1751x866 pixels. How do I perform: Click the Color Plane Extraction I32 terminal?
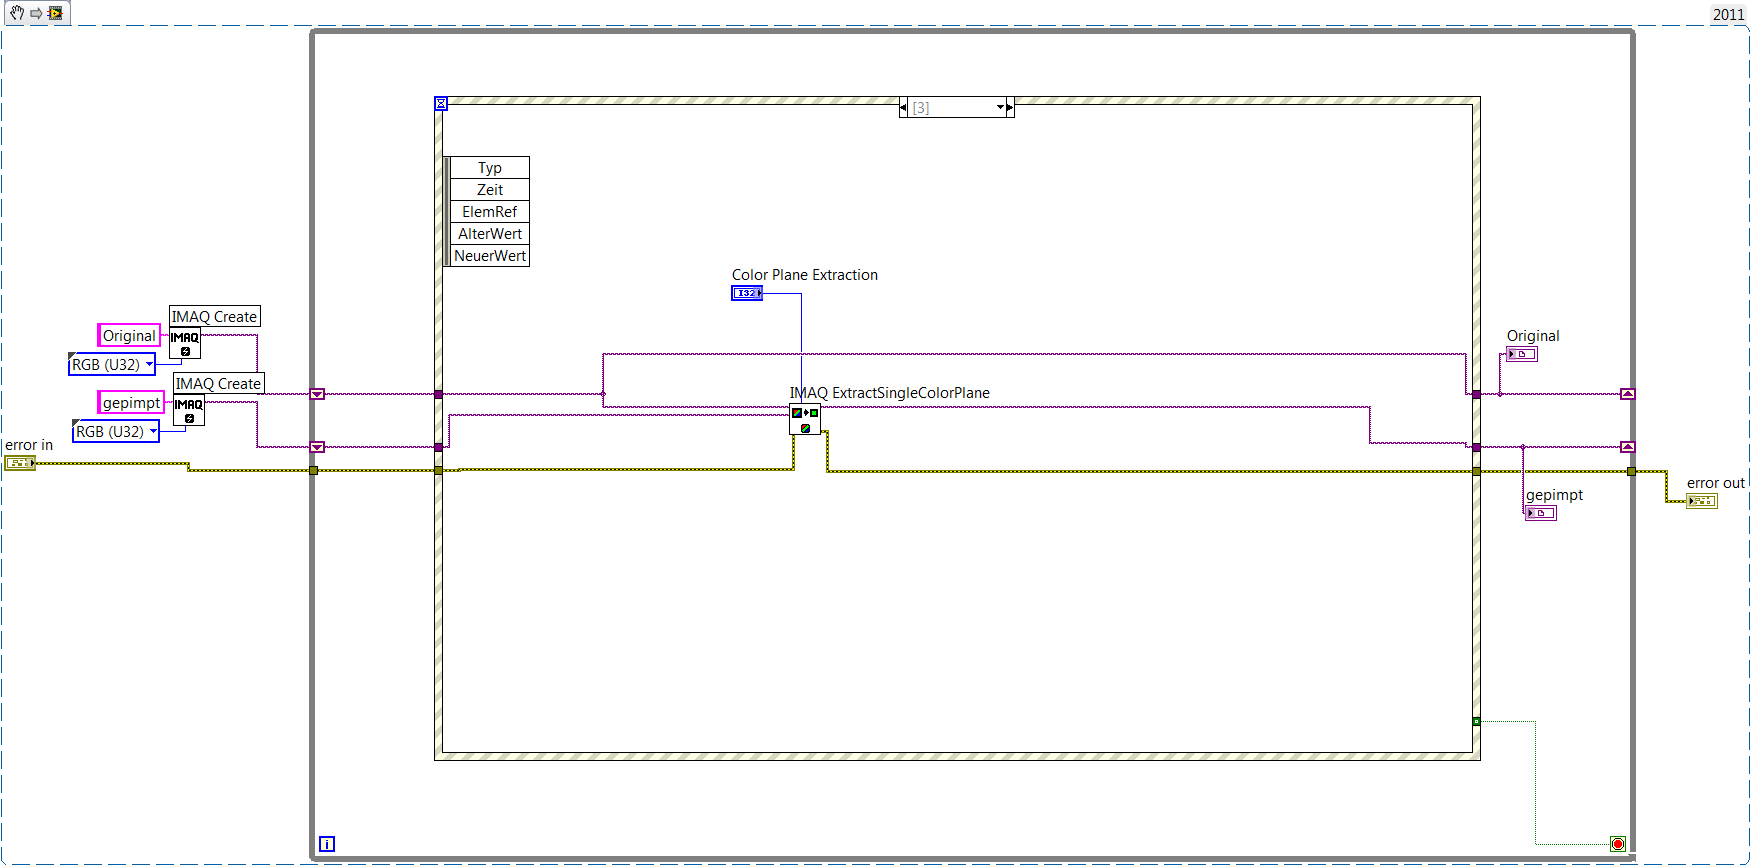click(x=747, y=293)
